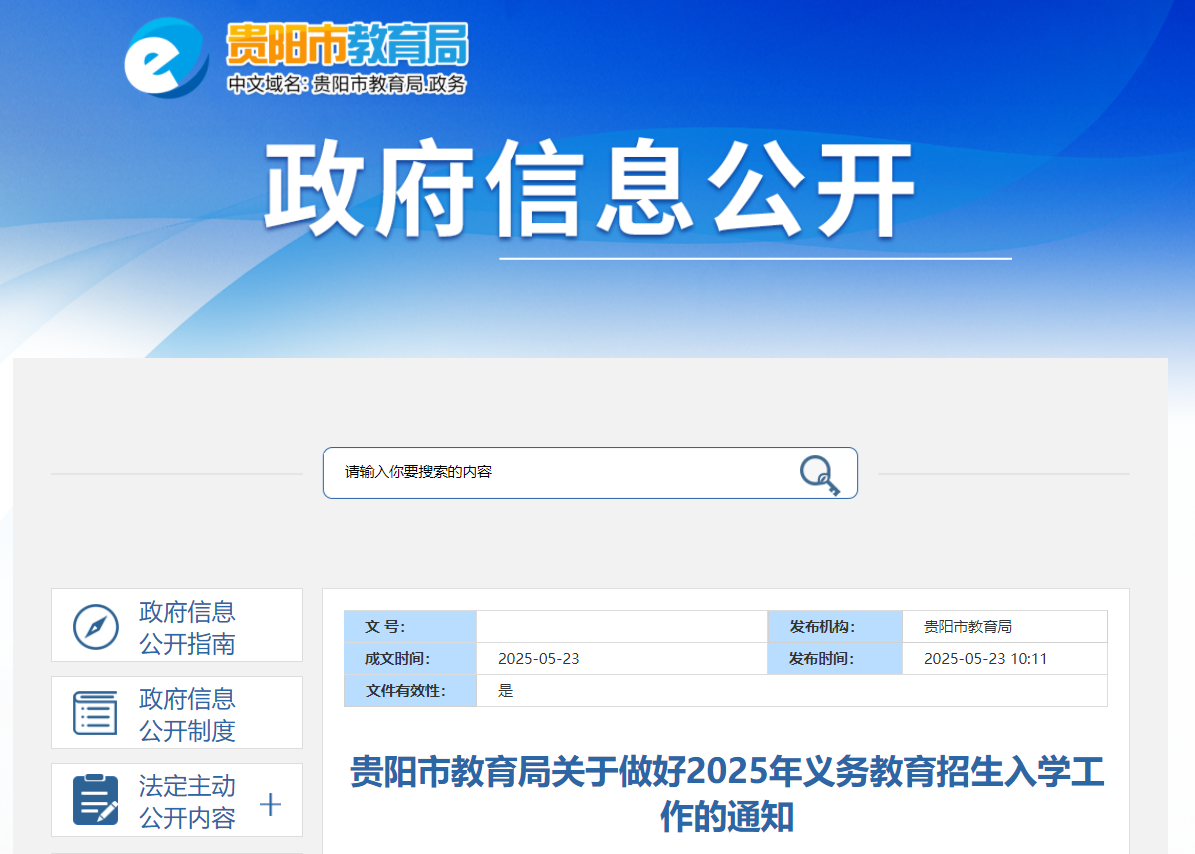Expand 法定主动公开内容 with the plus sign

point(270,805)
